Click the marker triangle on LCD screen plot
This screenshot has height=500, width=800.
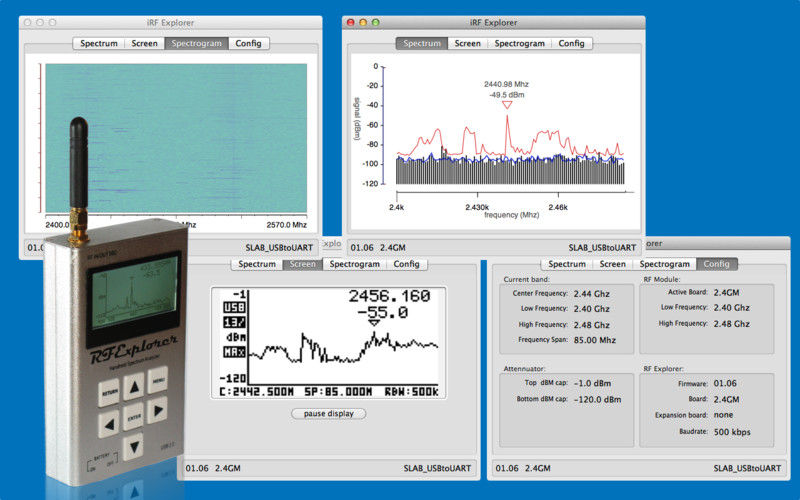(x=374, y=323)
